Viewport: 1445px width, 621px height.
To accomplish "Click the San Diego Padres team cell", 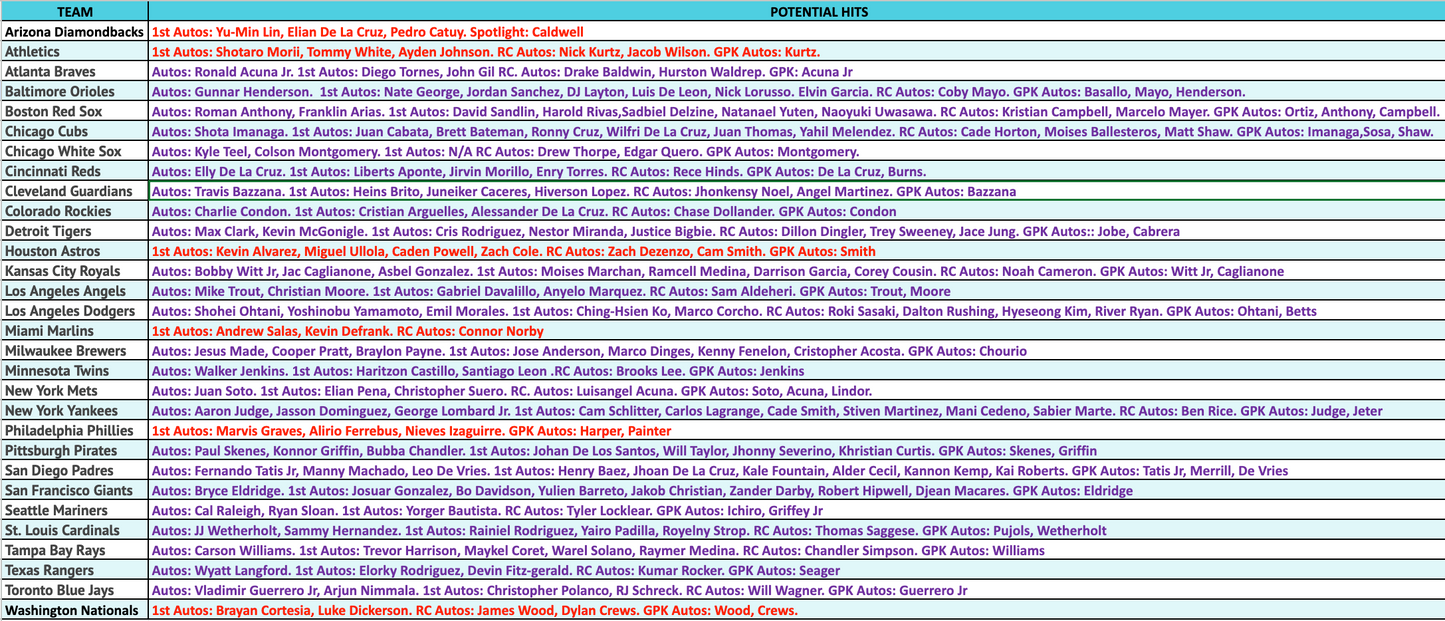I will click(74, 471).
